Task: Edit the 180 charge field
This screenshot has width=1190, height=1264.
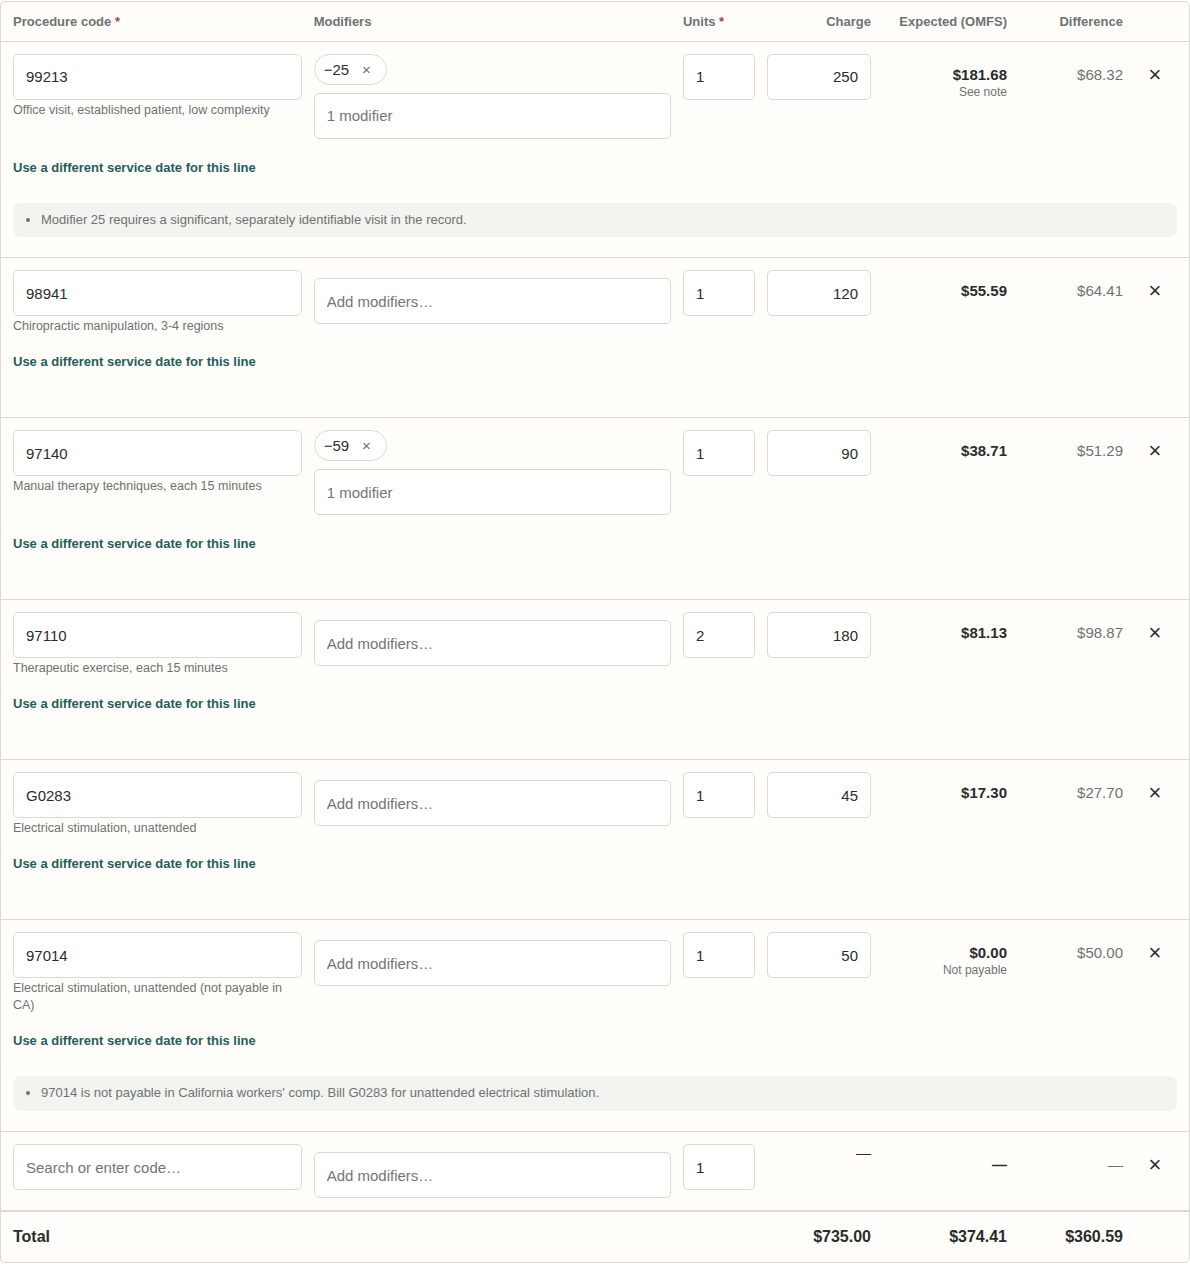Action: click(819, 635)
